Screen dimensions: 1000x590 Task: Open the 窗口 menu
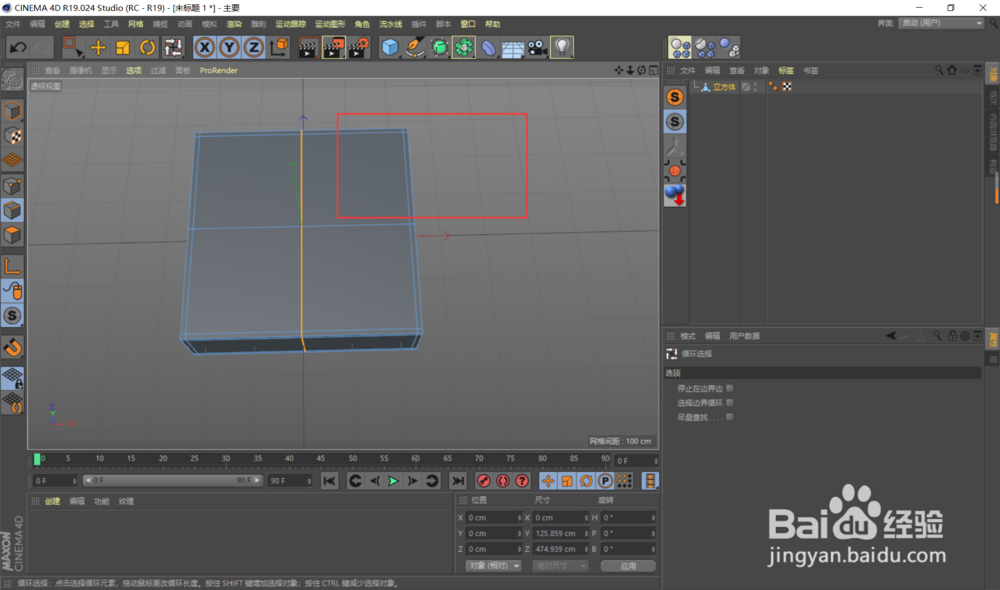tap(468, 24)
